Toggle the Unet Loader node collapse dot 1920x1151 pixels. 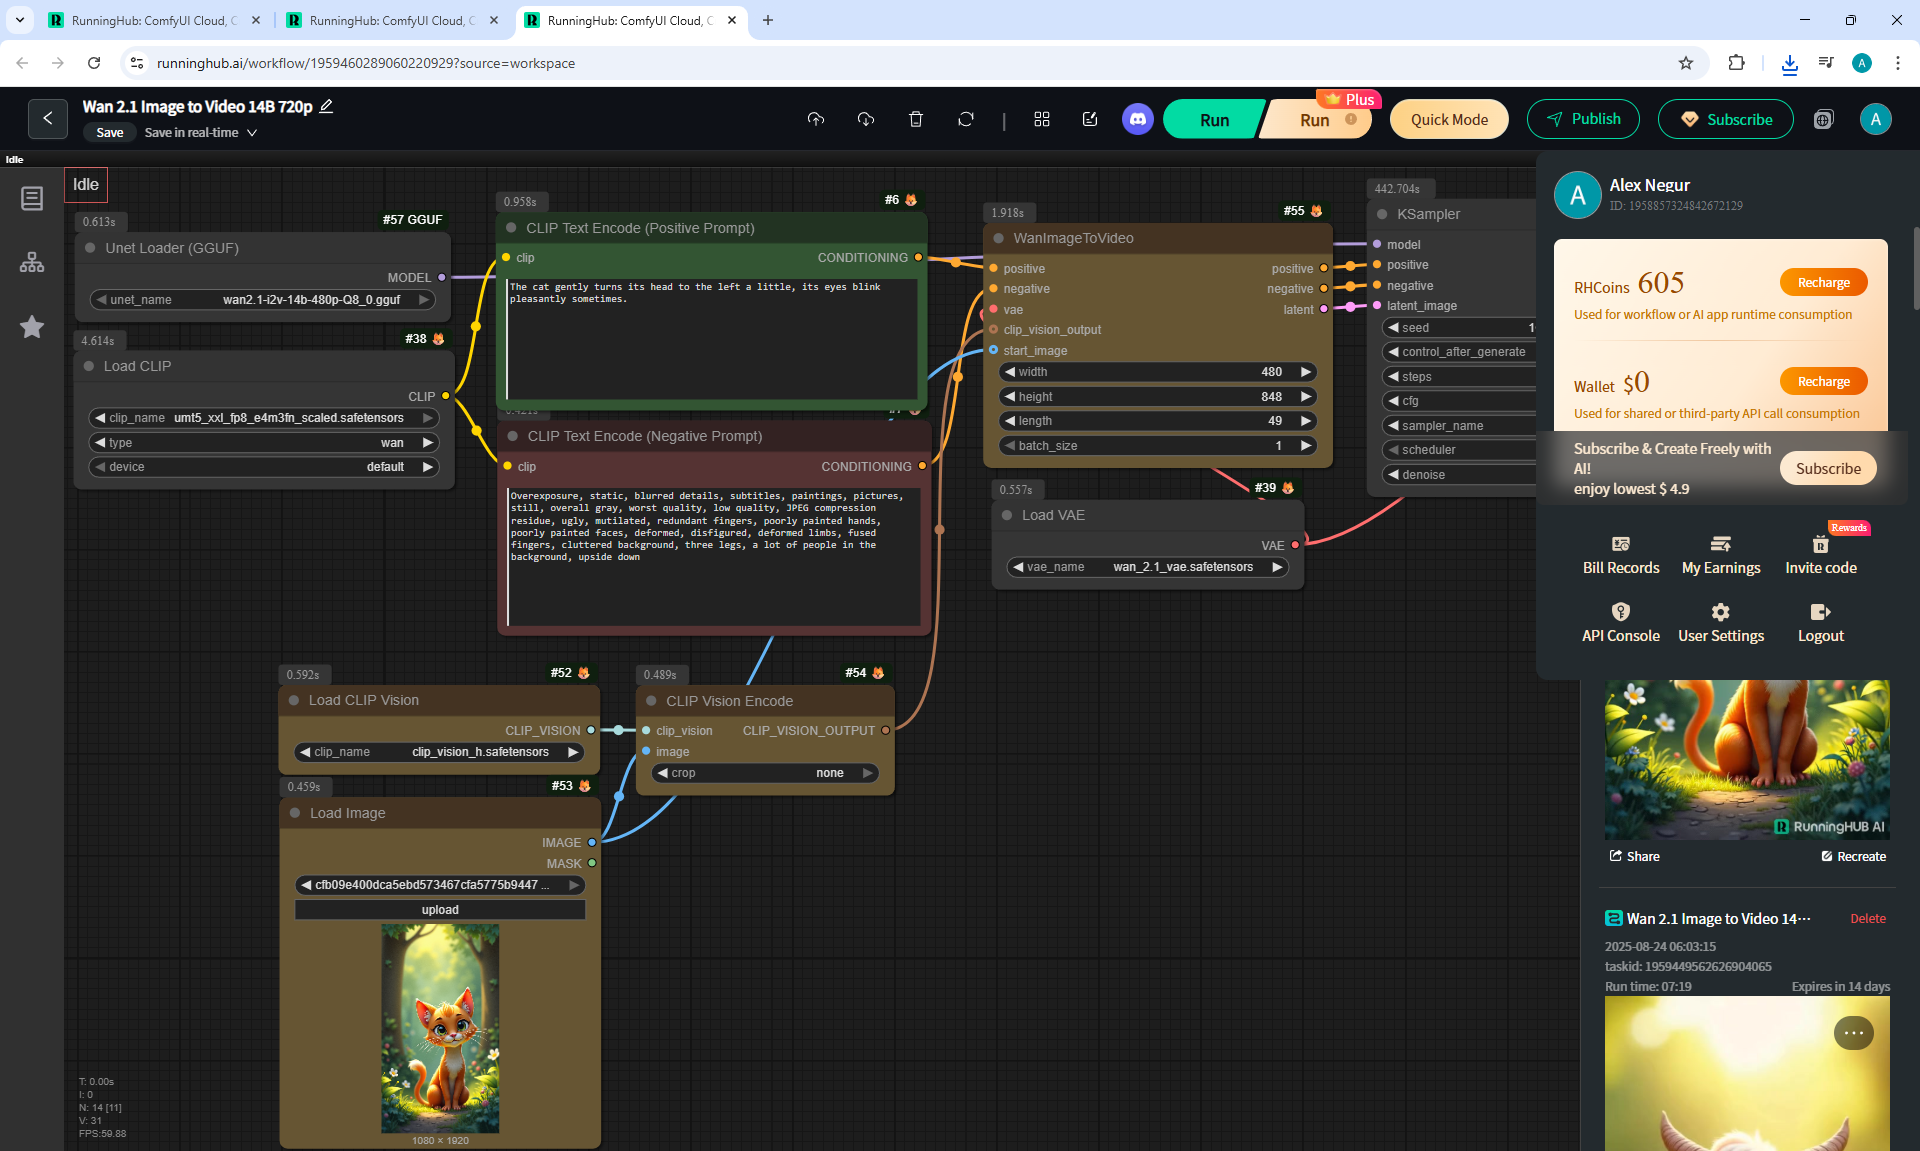coord(90,248)
